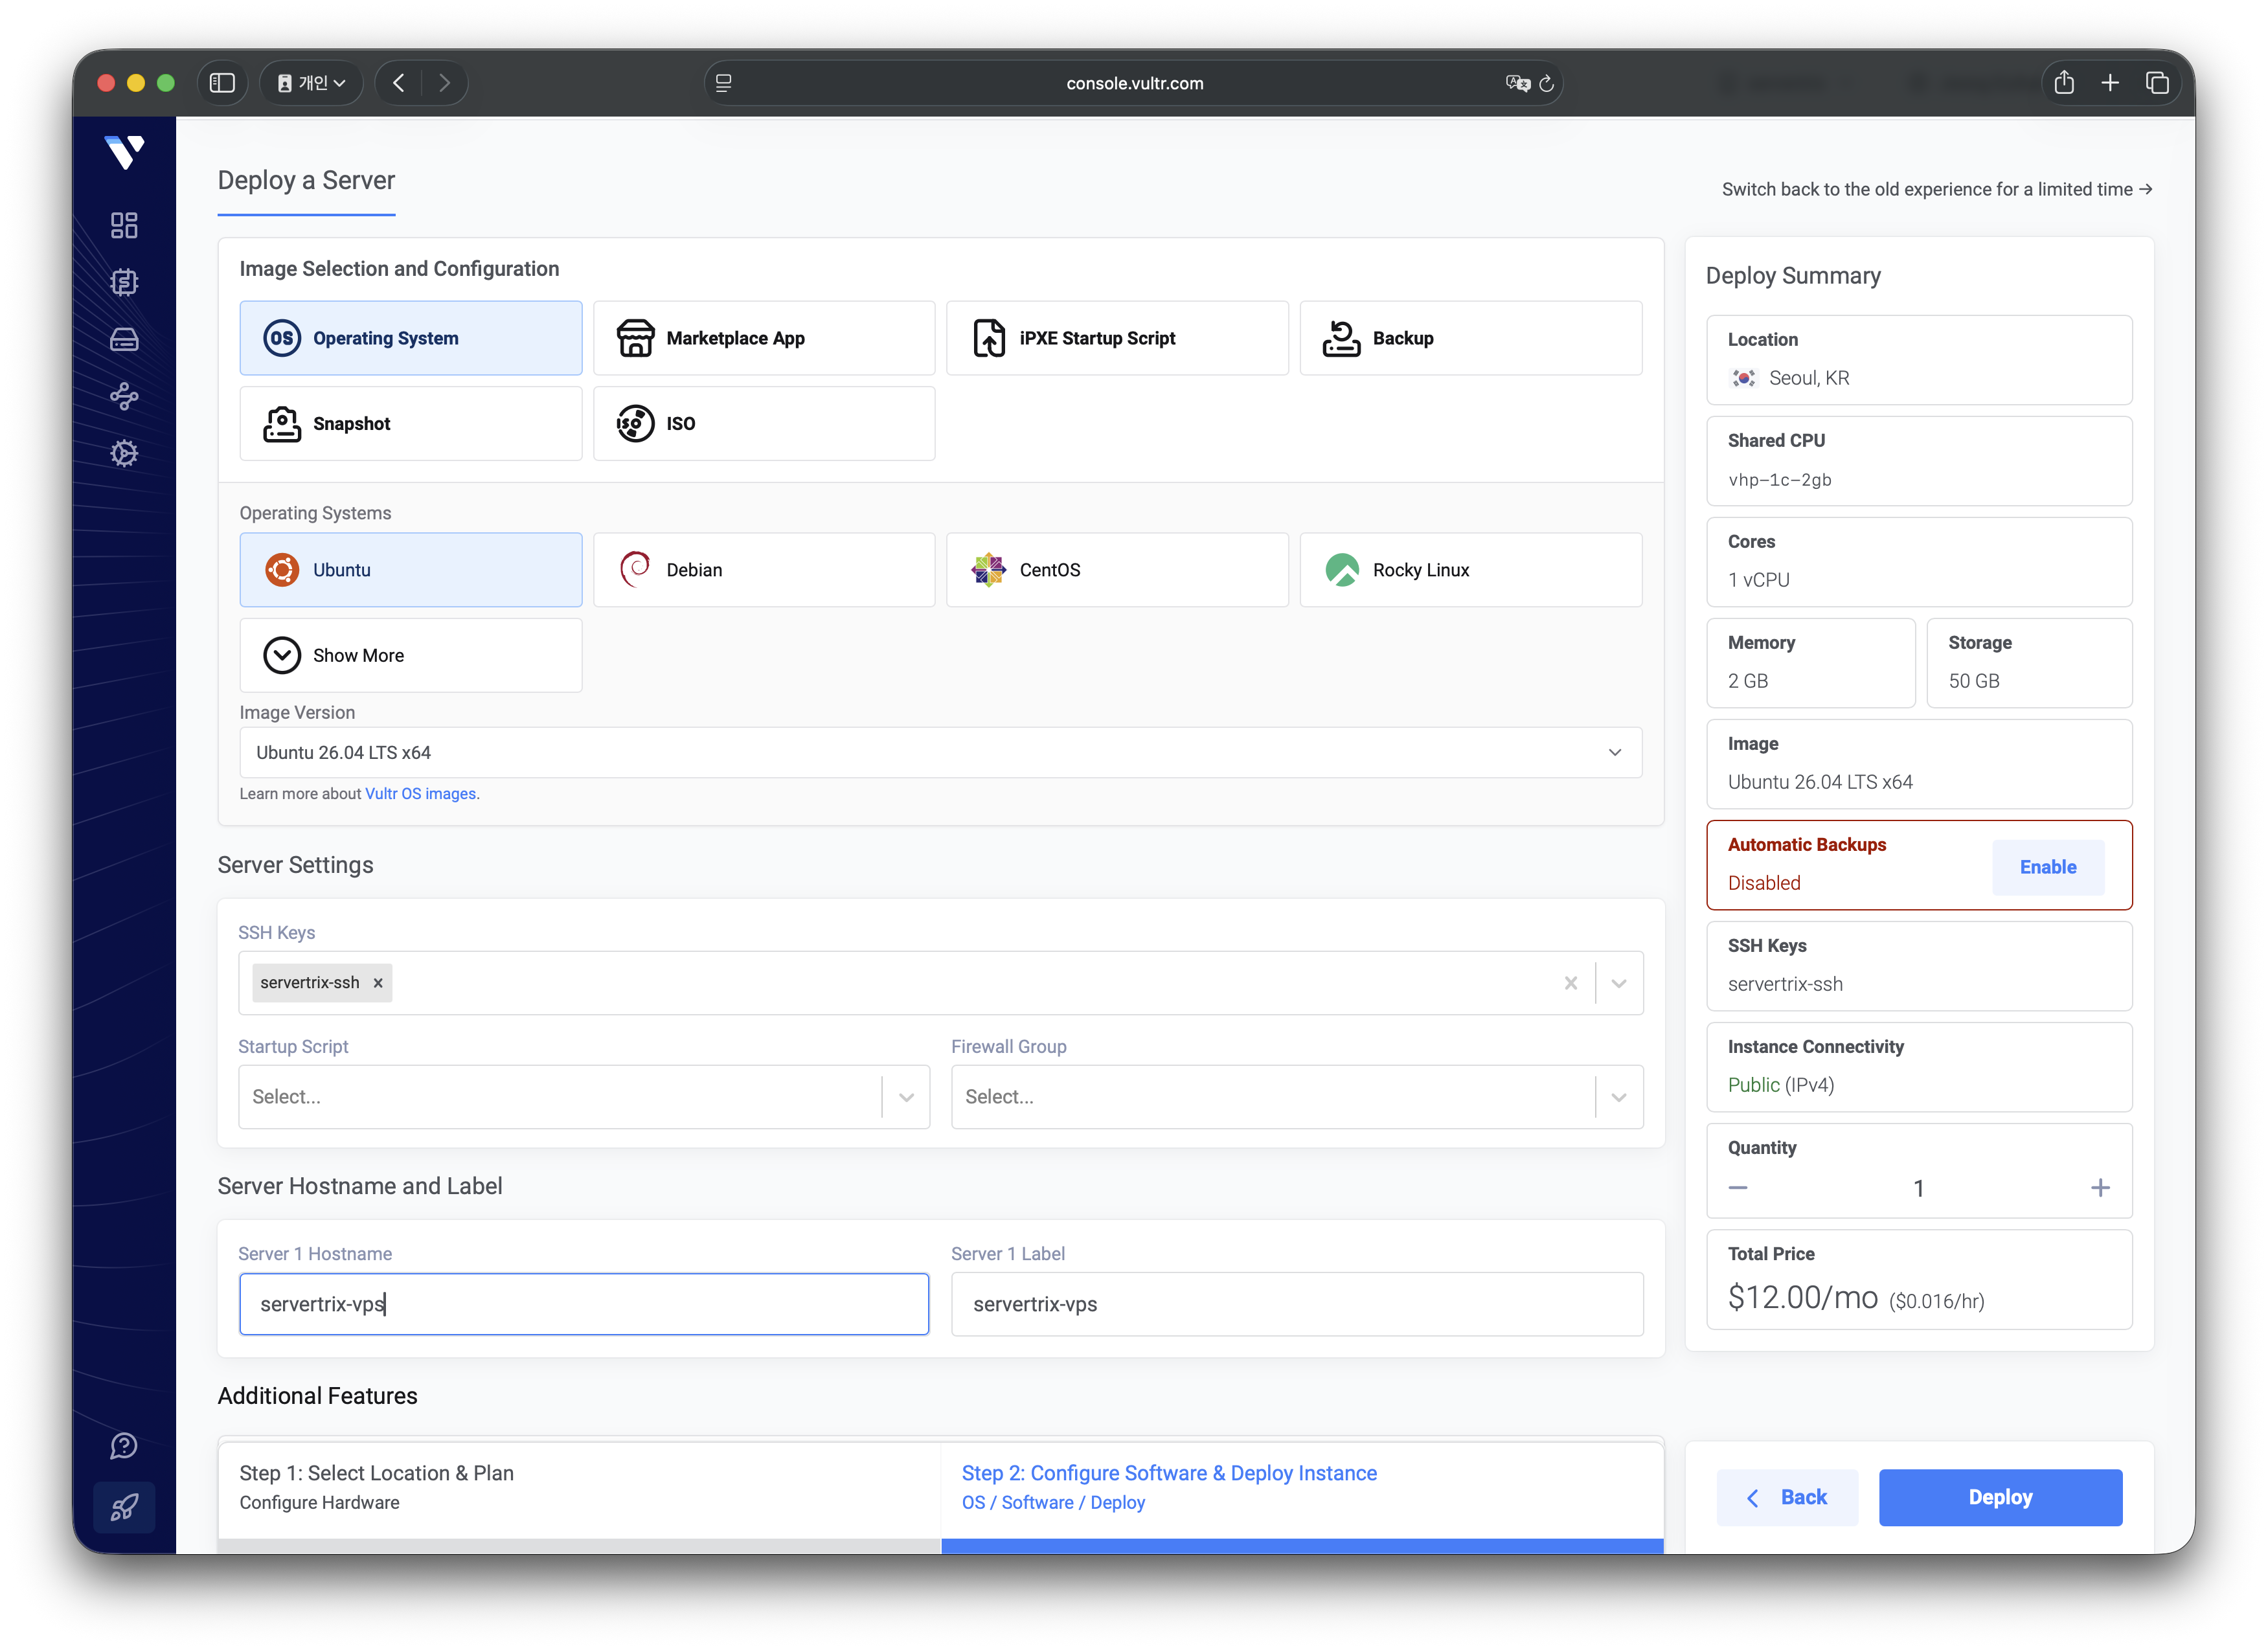The height and width of the screenshot is (1650, 2268).
Task: Click the Vultr logo in sidebar
Action: pyautogui.click(x=124, y=152)
